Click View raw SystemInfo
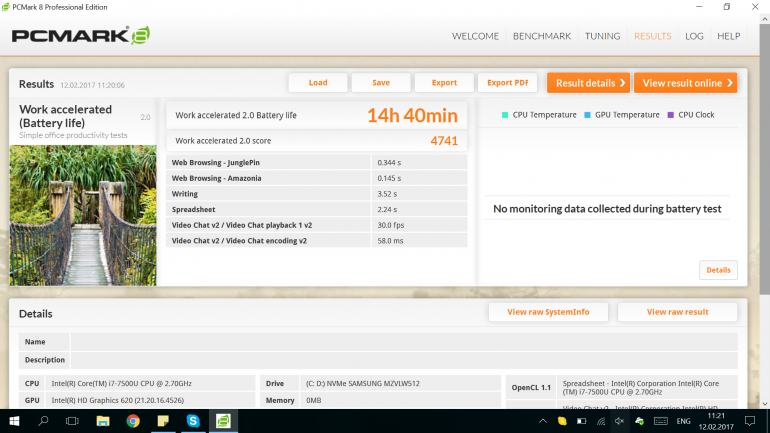 pos(548,312)
